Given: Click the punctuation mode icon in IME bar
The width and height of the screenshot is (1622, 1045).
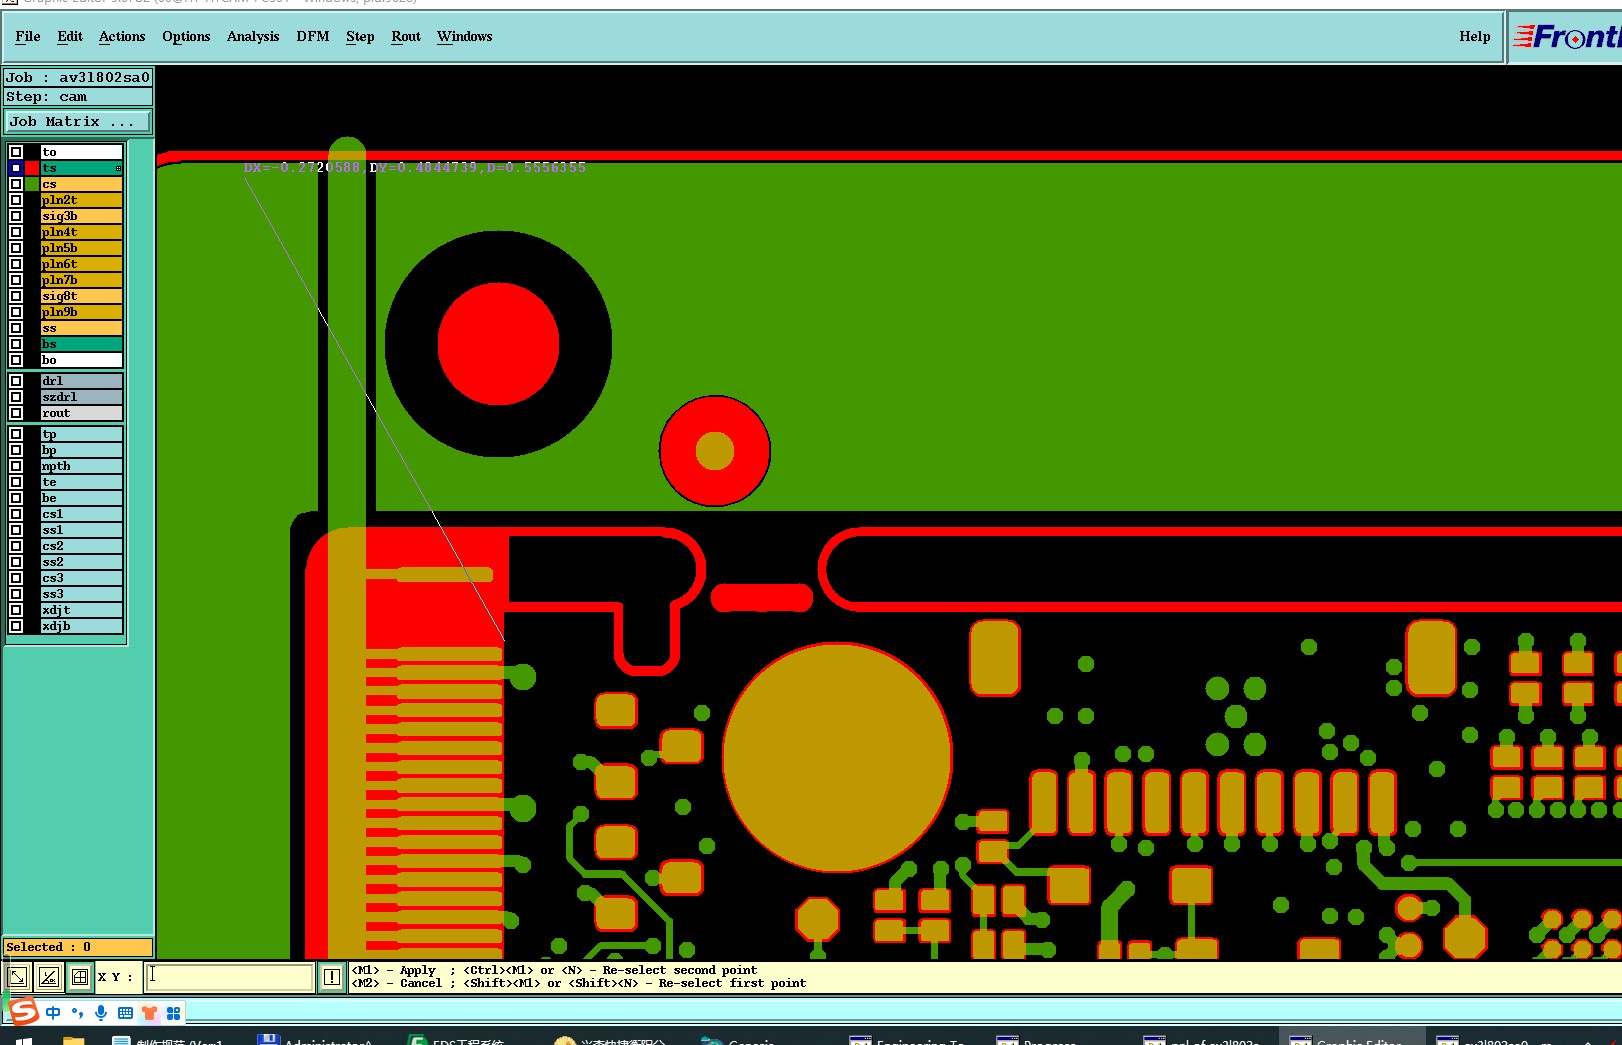Looking at the screenshot, I should point(77,1013).
